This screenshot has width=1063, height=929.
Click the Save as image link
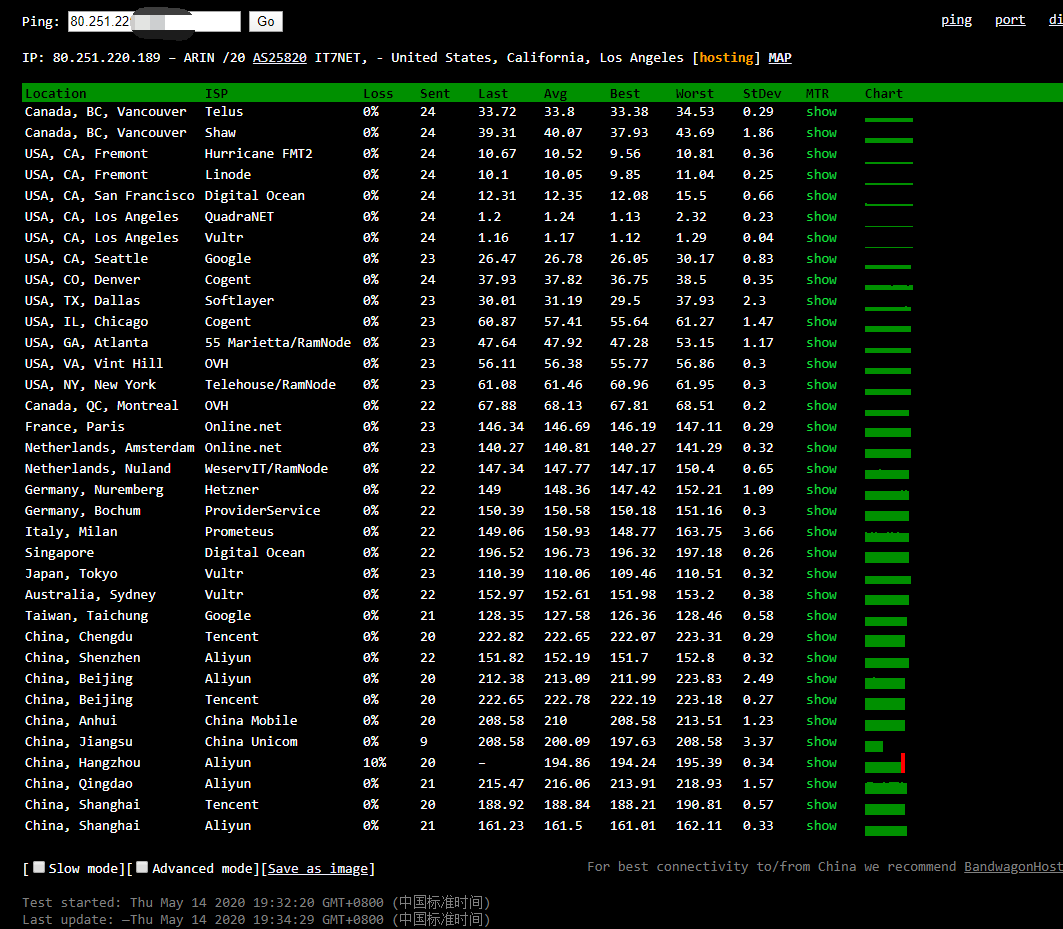point(319,869)
